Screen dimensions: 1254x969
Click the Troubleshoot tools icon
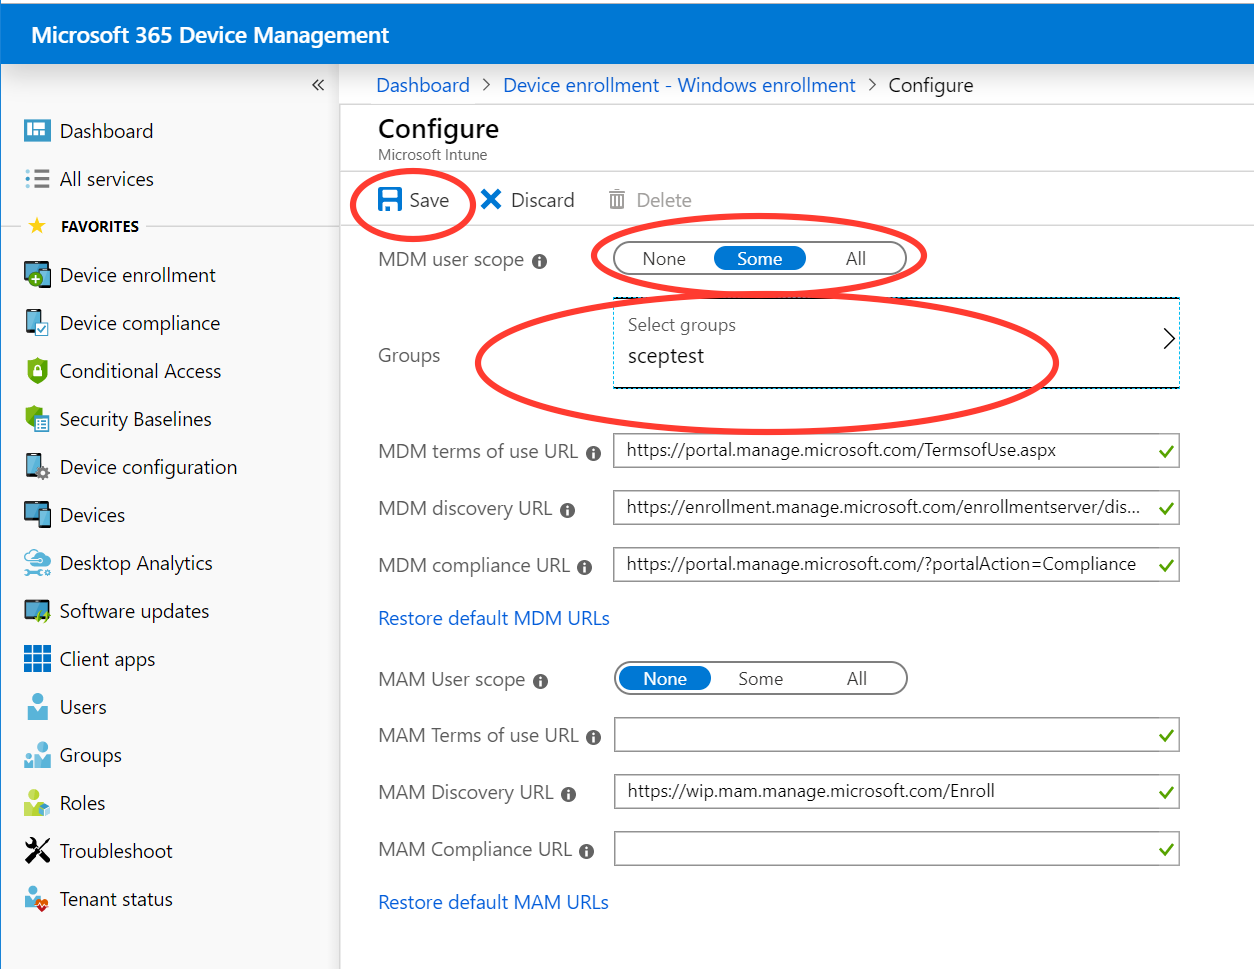pos(37,851)
